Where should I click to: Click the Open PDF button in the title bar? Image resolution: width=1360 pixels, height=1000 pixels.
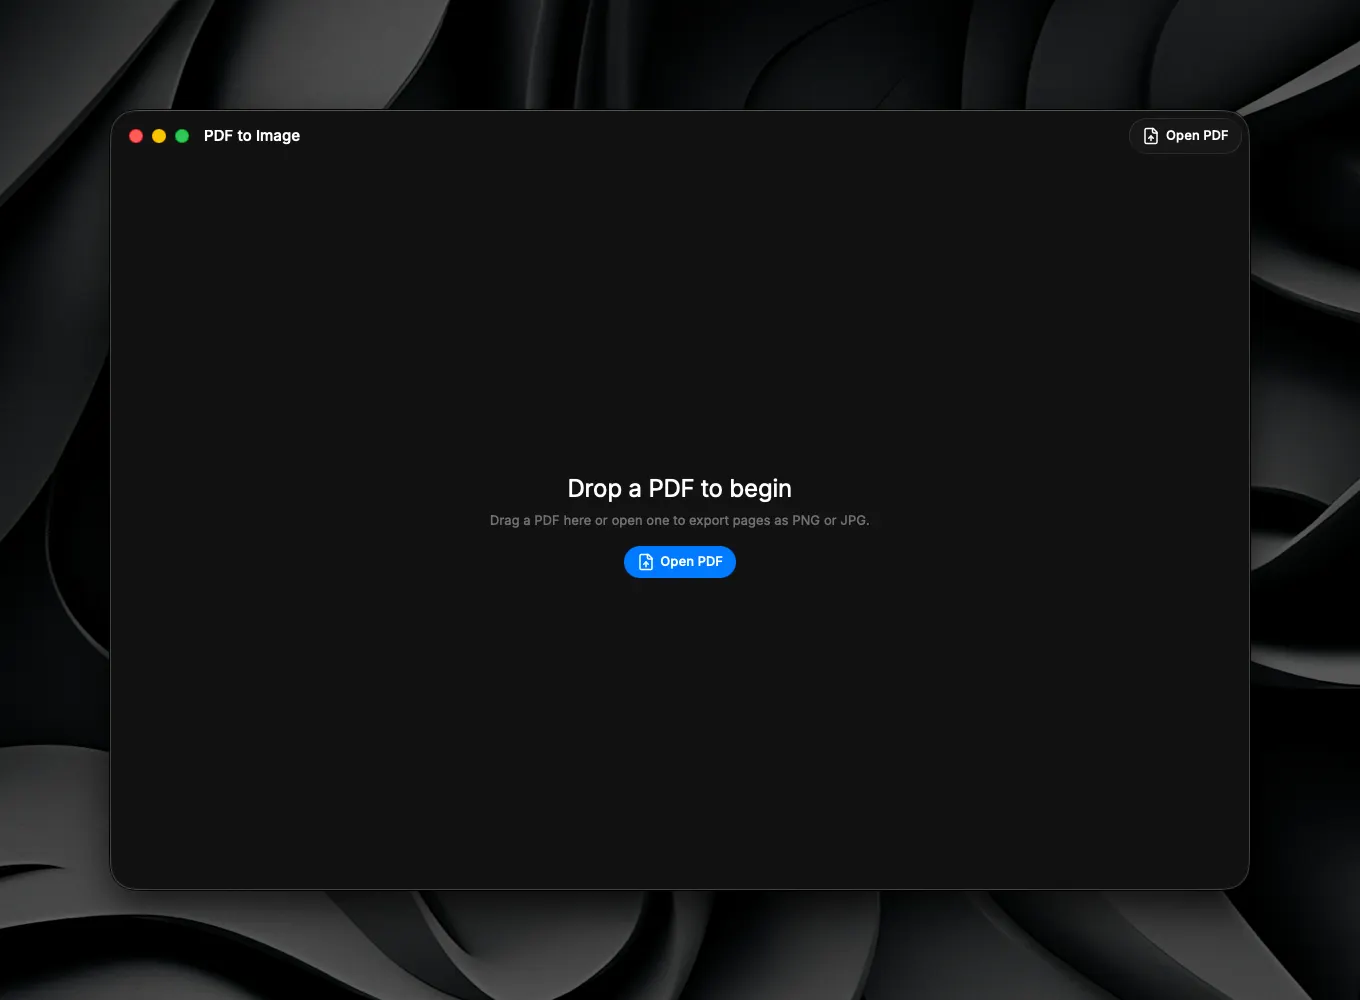coord(1185,136)
